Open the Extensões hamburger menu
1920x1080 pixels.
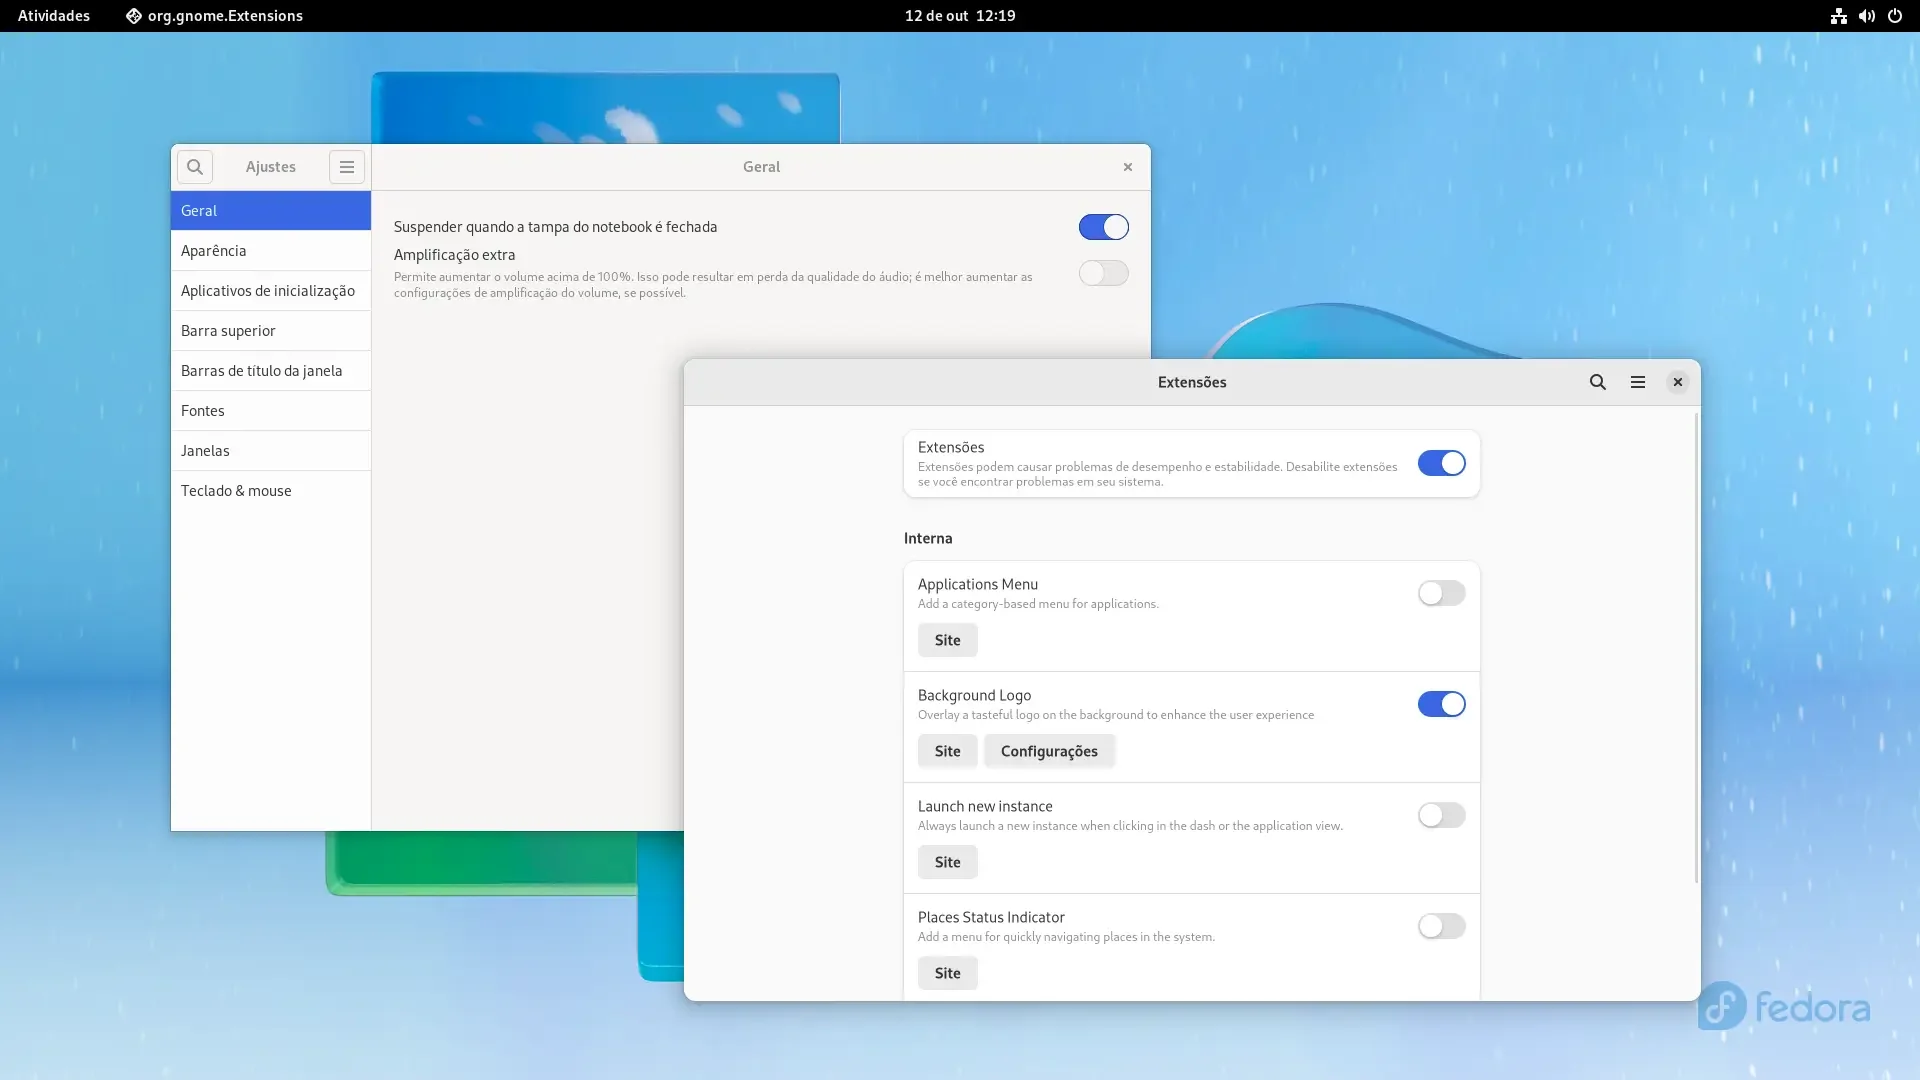coord(1638,382)
